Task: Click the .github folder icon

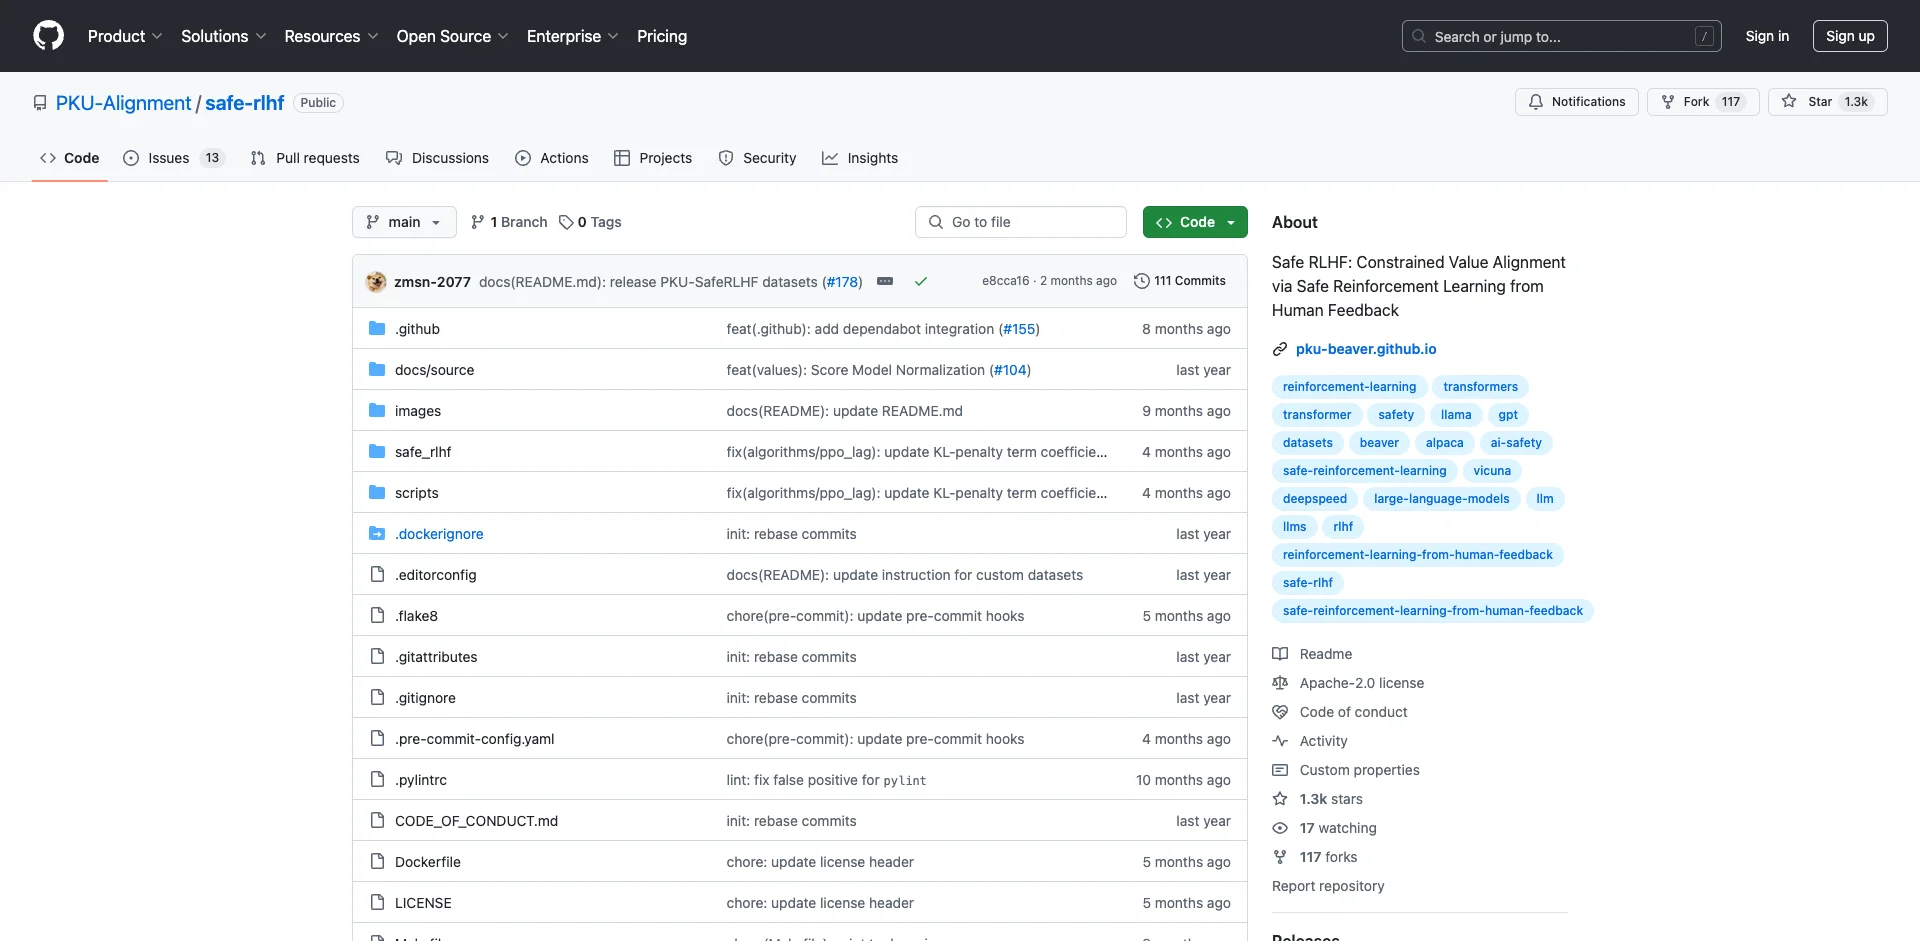Action: click(x=377, y=329)
